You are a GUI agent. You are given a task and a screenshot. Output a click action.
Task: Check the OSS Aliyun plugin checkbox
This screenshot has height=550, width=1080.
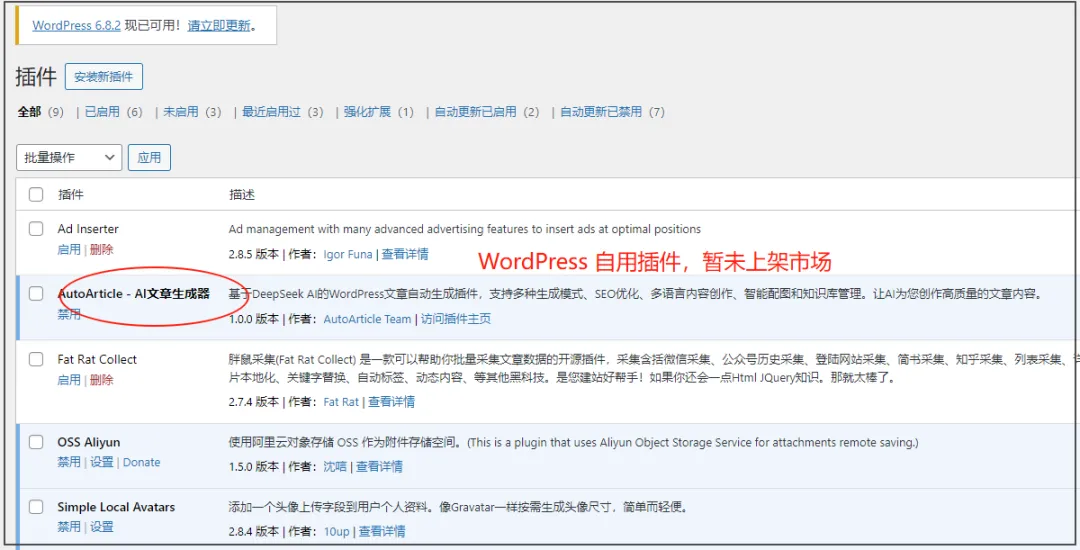point(36,442)
